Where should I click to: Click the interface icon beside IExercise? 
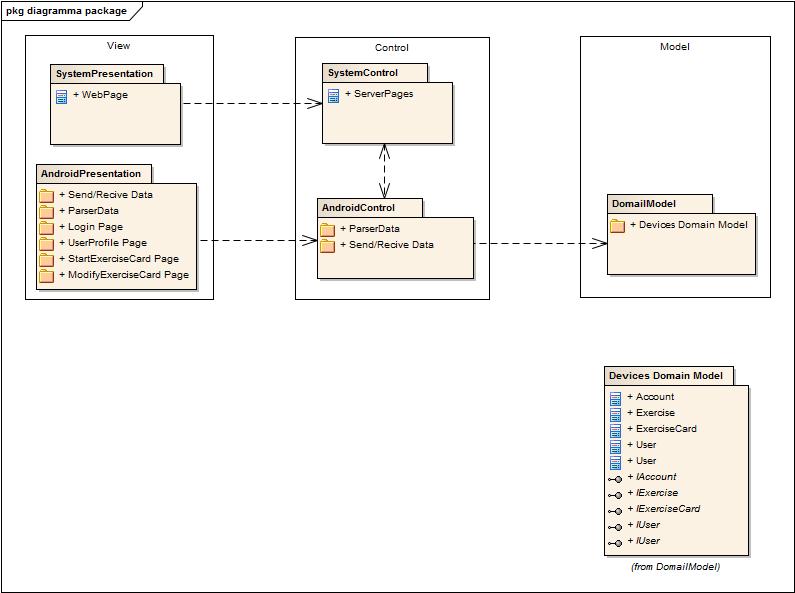pos(615,495)
